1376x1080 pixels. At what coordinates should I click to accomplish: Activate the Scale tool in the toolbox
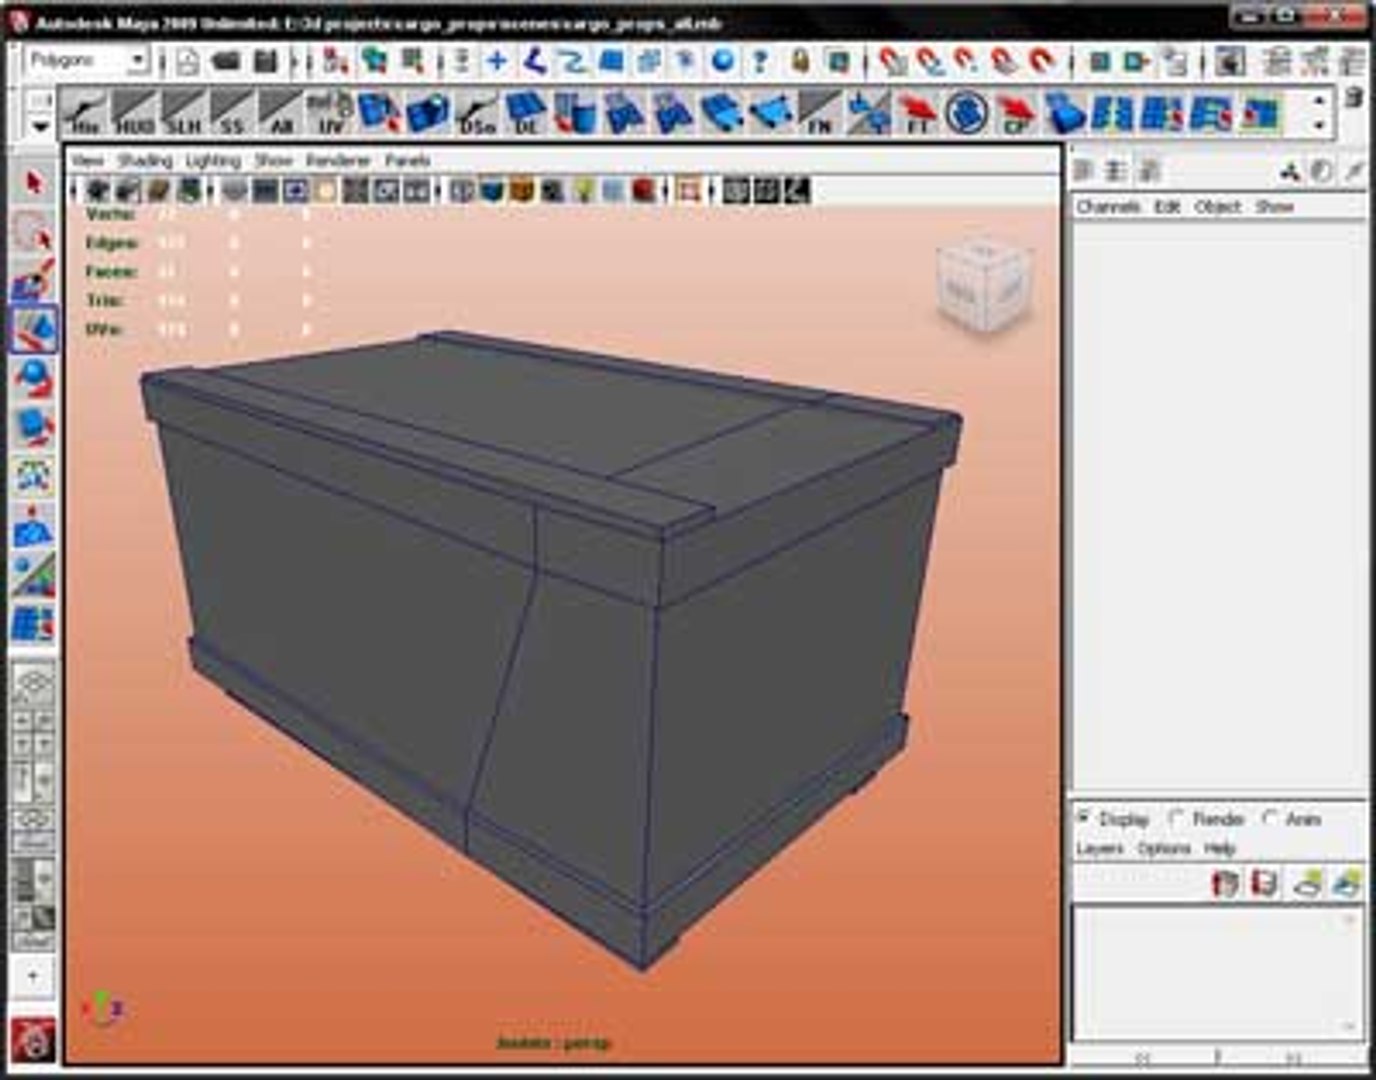click(33, 427)
